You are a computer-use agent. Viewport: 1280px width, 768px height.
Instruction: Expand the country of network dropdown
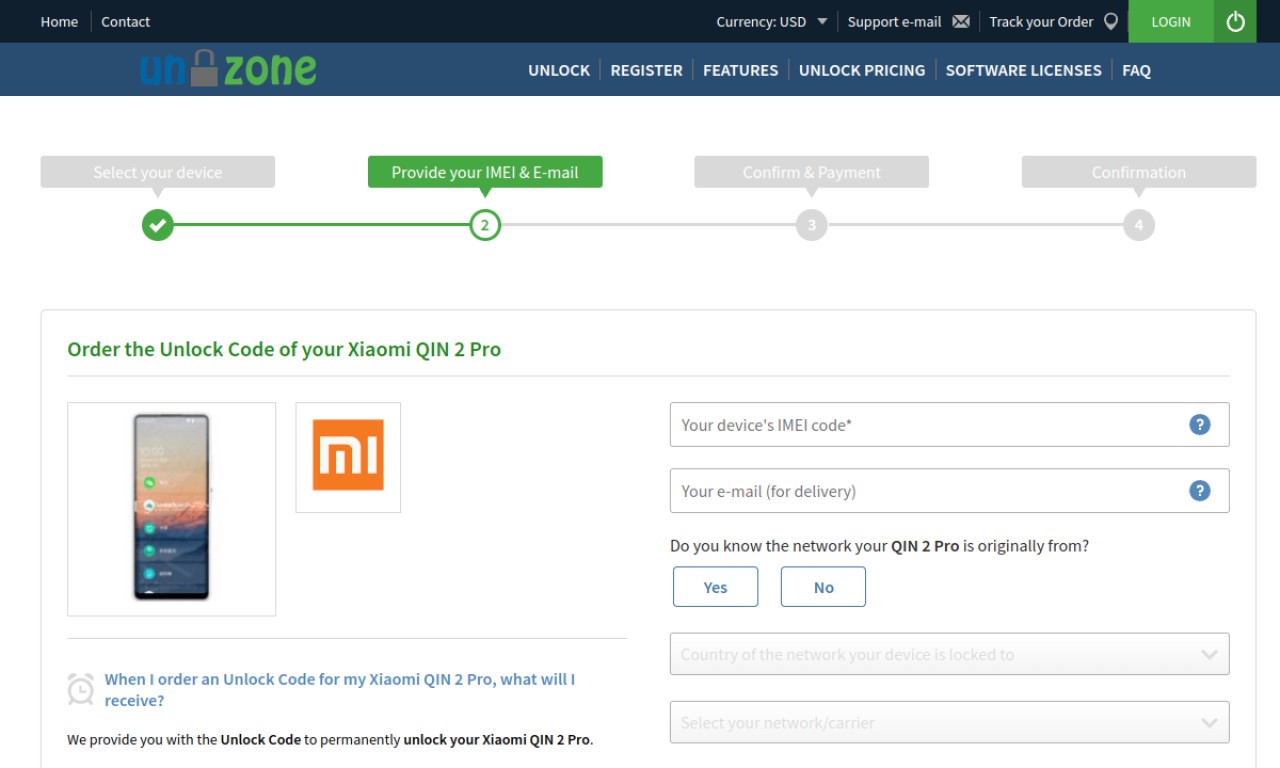pos(949,654)
